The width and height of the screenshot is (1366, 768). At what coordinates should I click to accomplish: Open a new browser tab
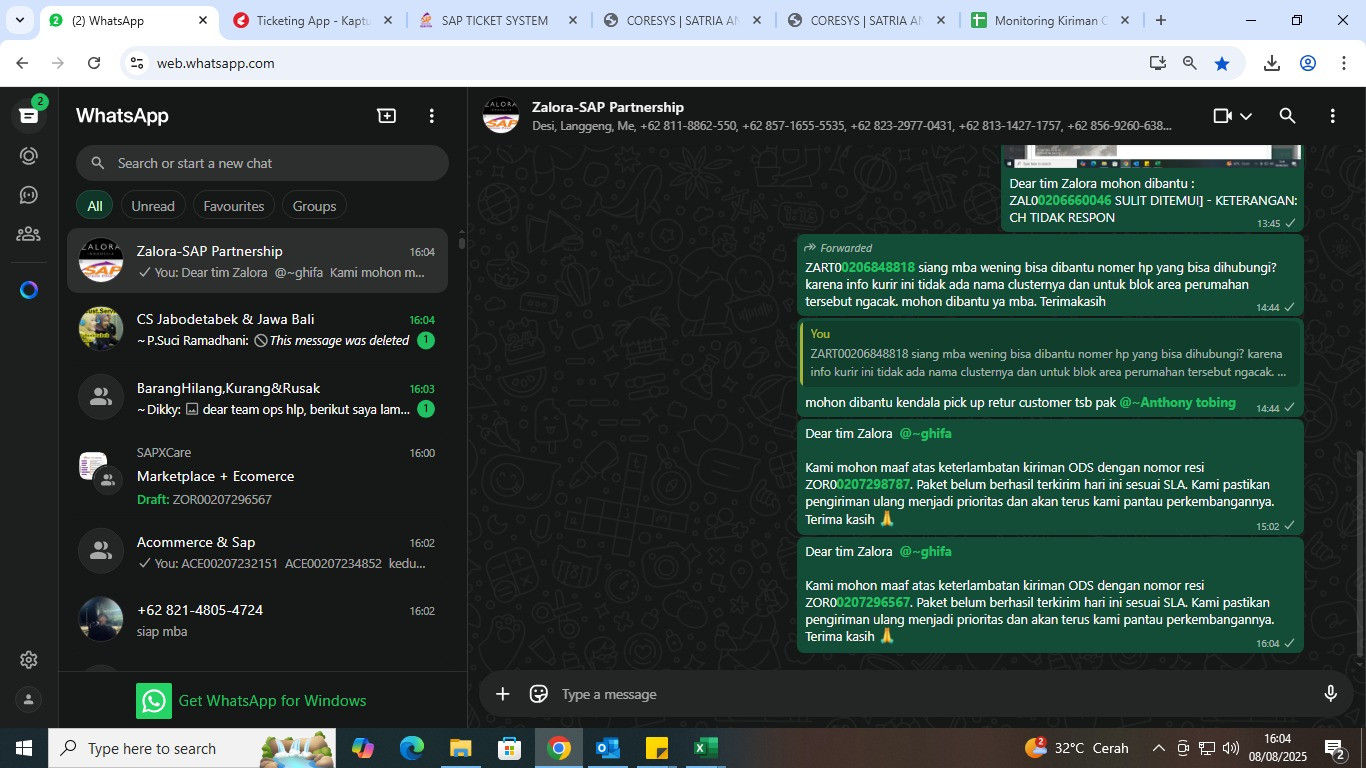pos(1160,20)
